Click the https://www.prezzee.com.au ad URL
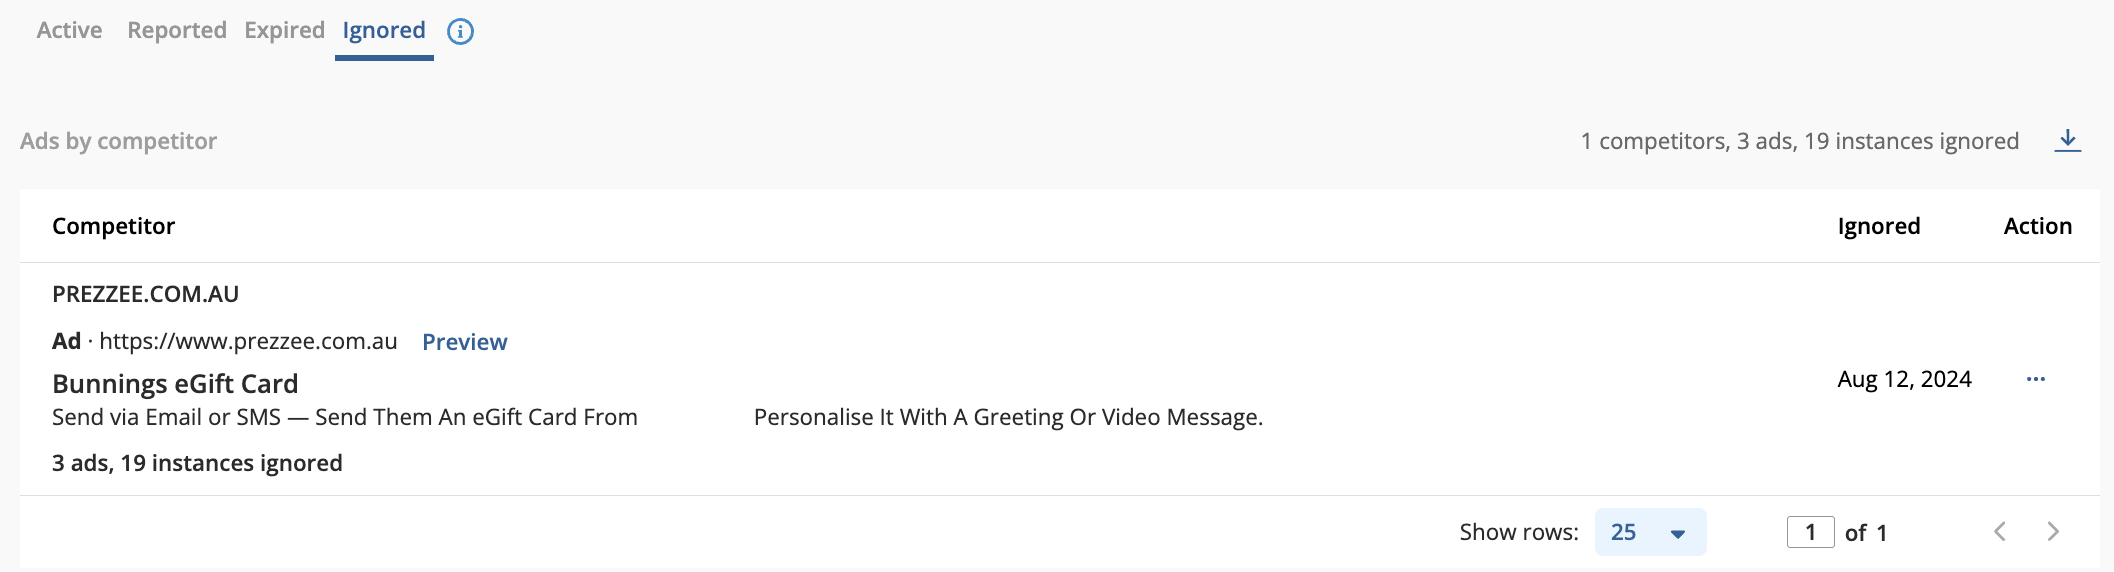Screen dimensions: 2114x572 (248, 341)
